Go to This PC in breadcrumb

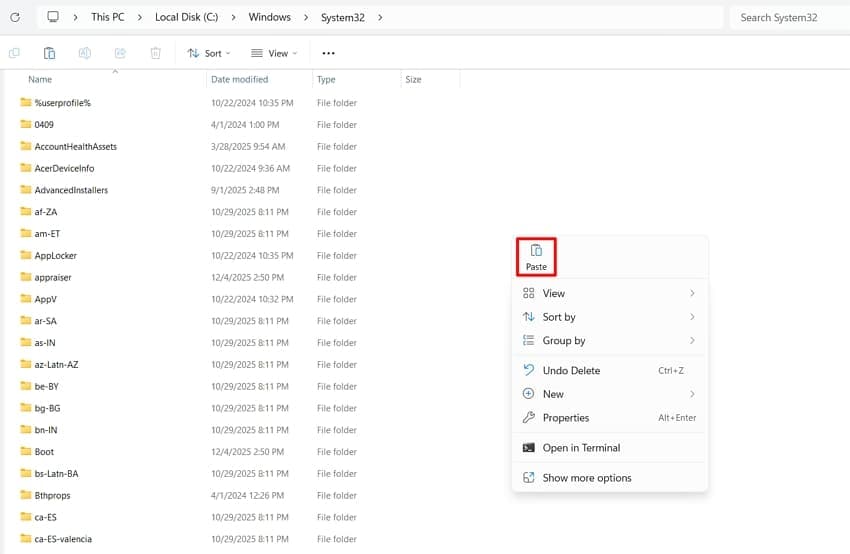(x=107, y=17)
